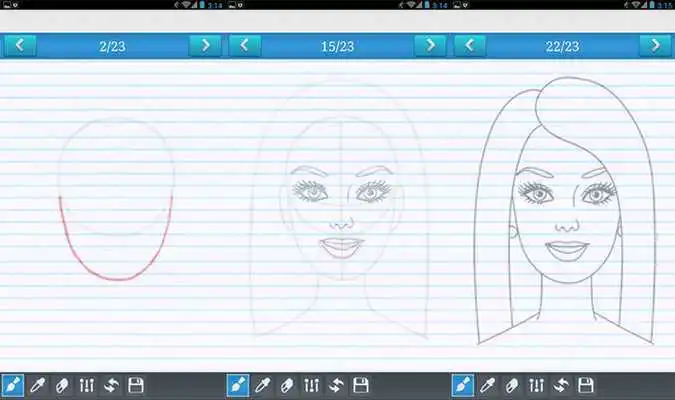Image resolution: width=675 pixels, height=400 pixels.
Task: Save the drawing in the 2/23 panel
Action: click(x=136, y=385)
